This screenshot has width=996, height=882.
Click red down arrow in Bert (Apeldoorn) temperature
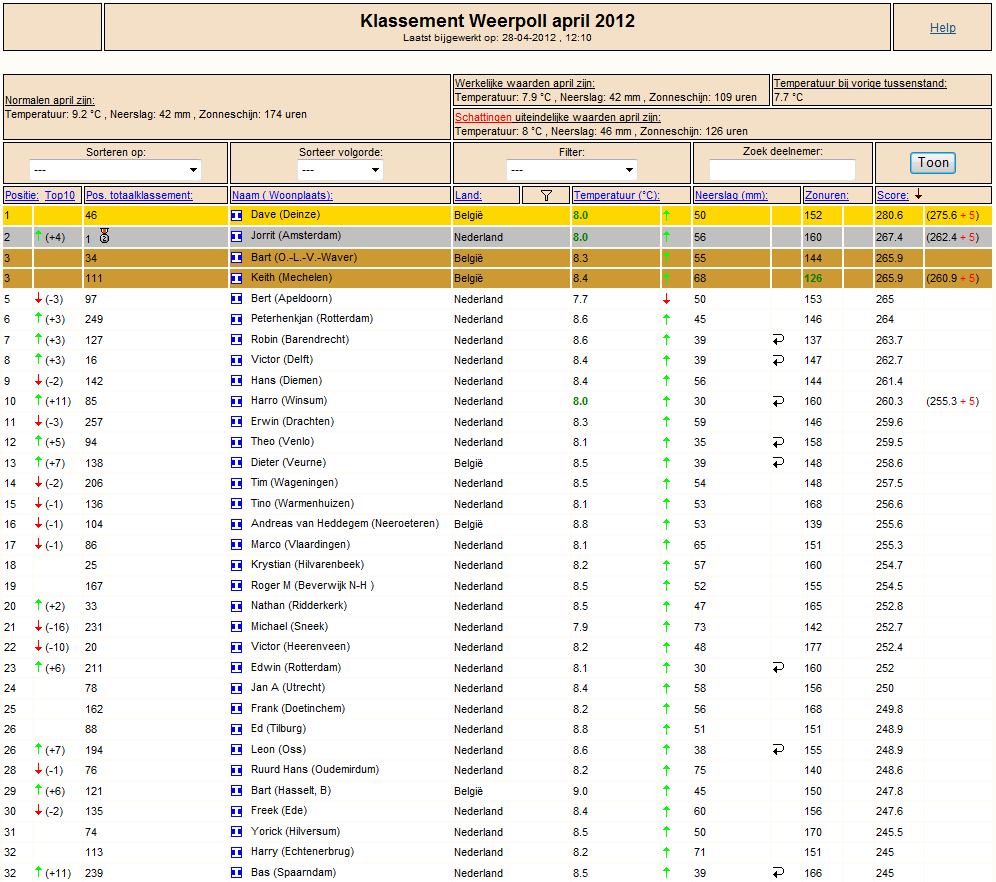pos(666,298)
